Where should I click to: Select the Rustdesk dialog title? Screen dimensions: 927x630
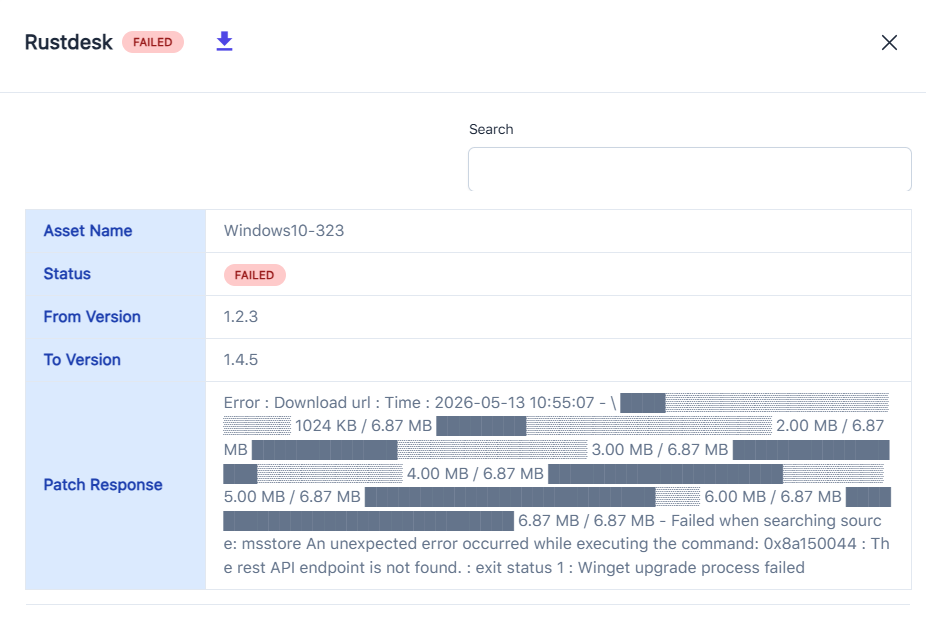69,42
